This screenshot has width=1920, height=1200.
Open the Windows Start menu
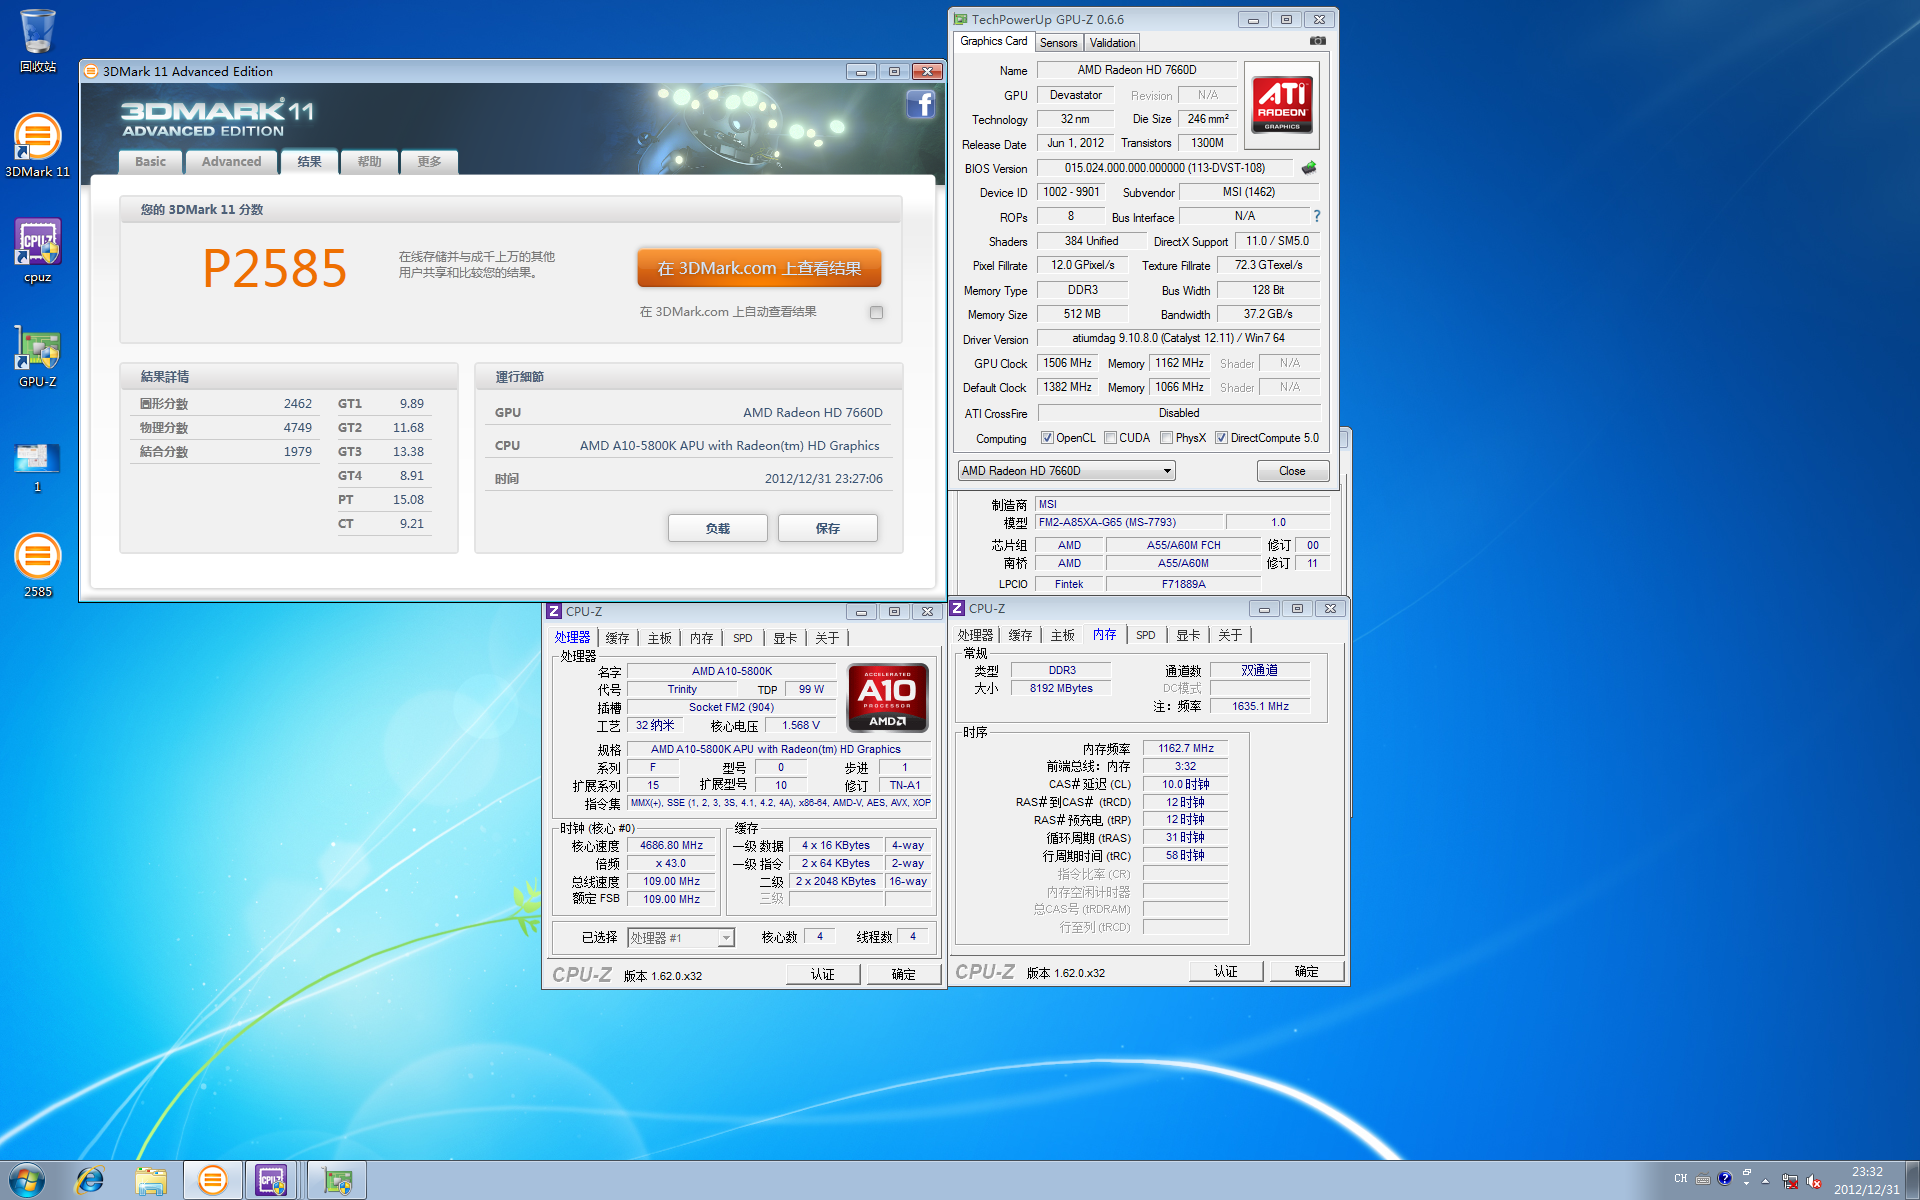click(x=27, y=1180)
